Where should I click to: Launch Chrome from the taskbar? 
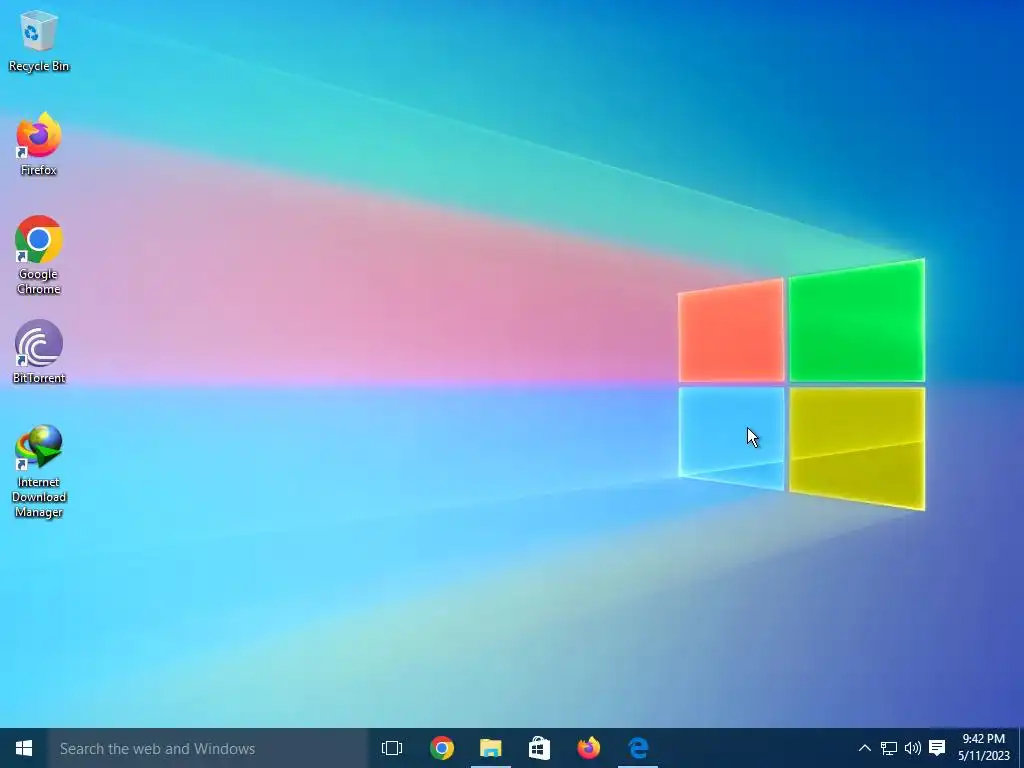click(x=441, y=748)
